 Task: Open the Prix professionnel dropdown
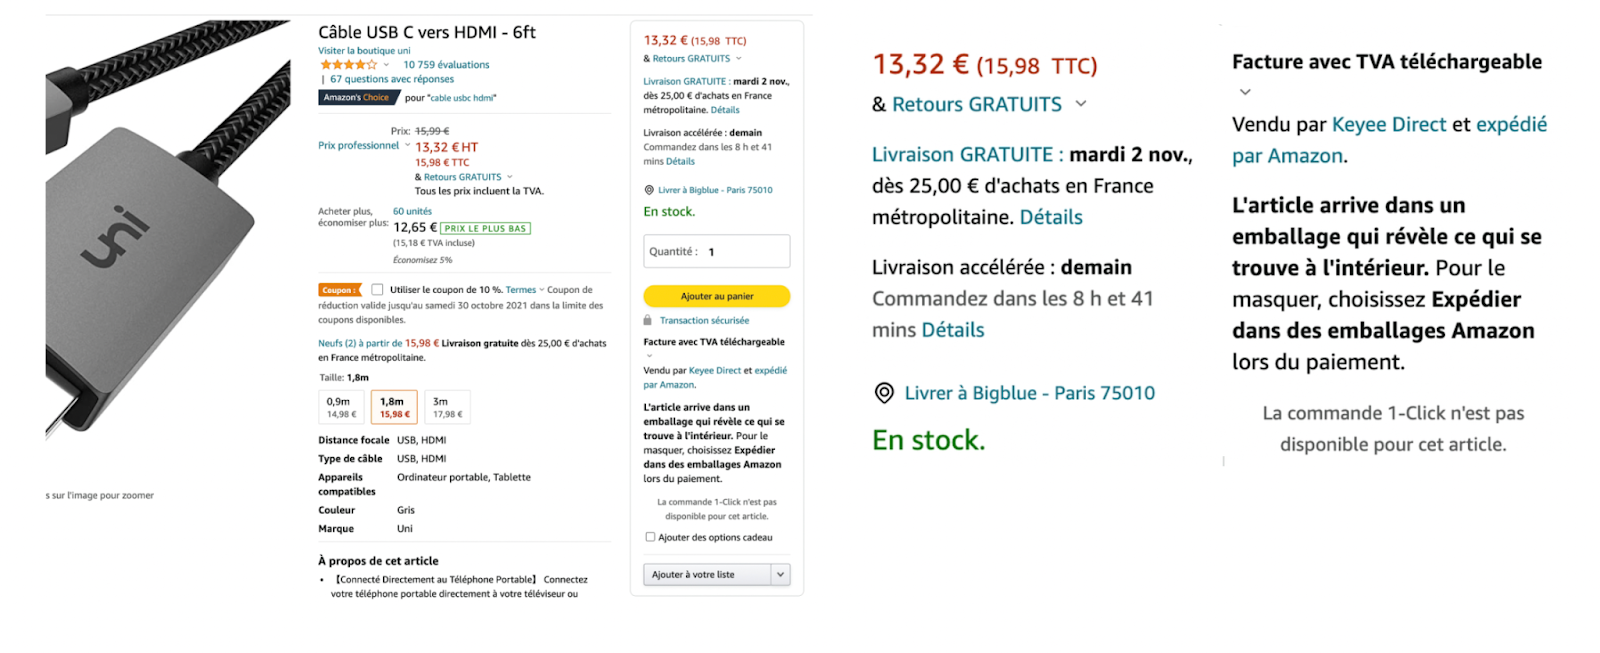407,145
